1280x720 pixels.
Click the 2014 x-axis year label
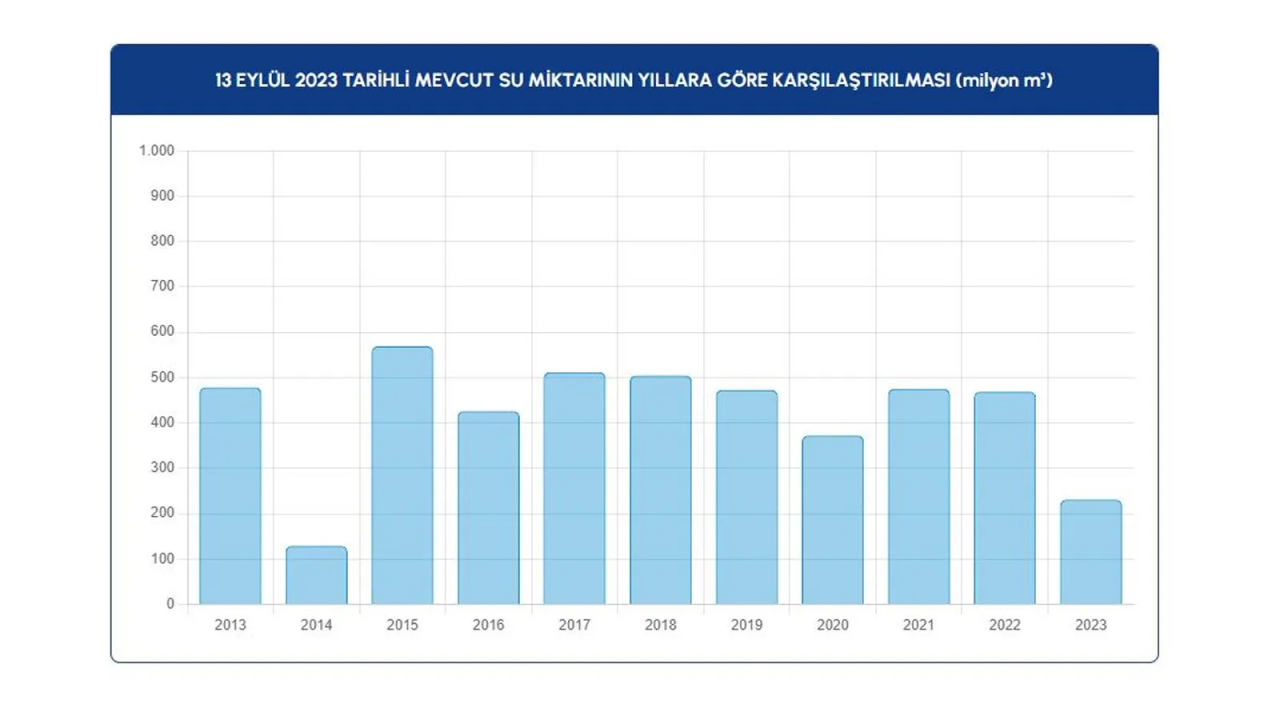pos(316,625)
